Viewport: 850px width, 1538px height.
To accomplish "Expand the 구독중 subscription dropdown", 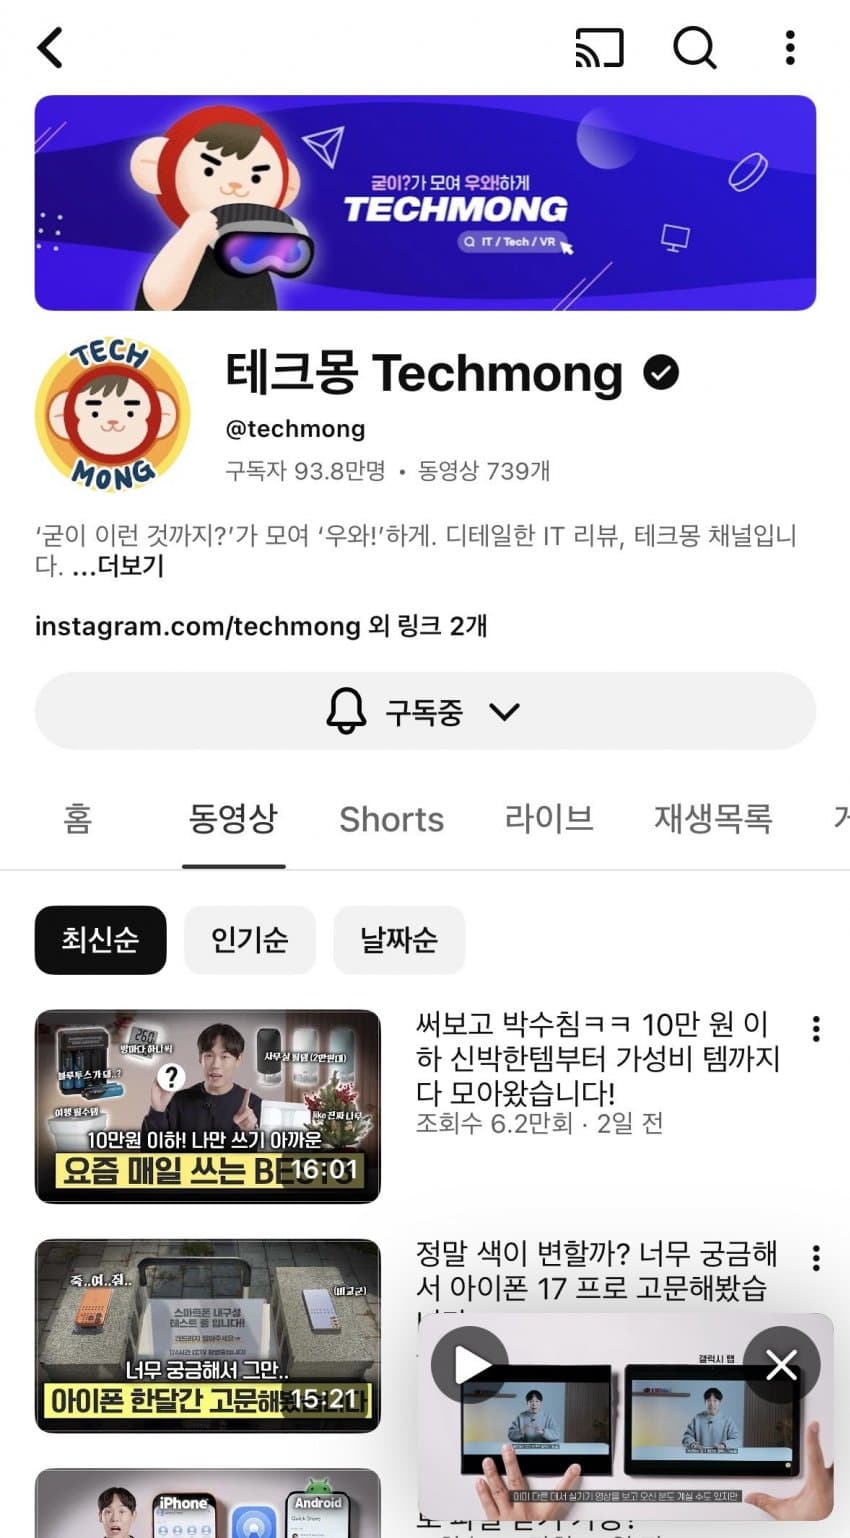I will click(x=425, y=711).
